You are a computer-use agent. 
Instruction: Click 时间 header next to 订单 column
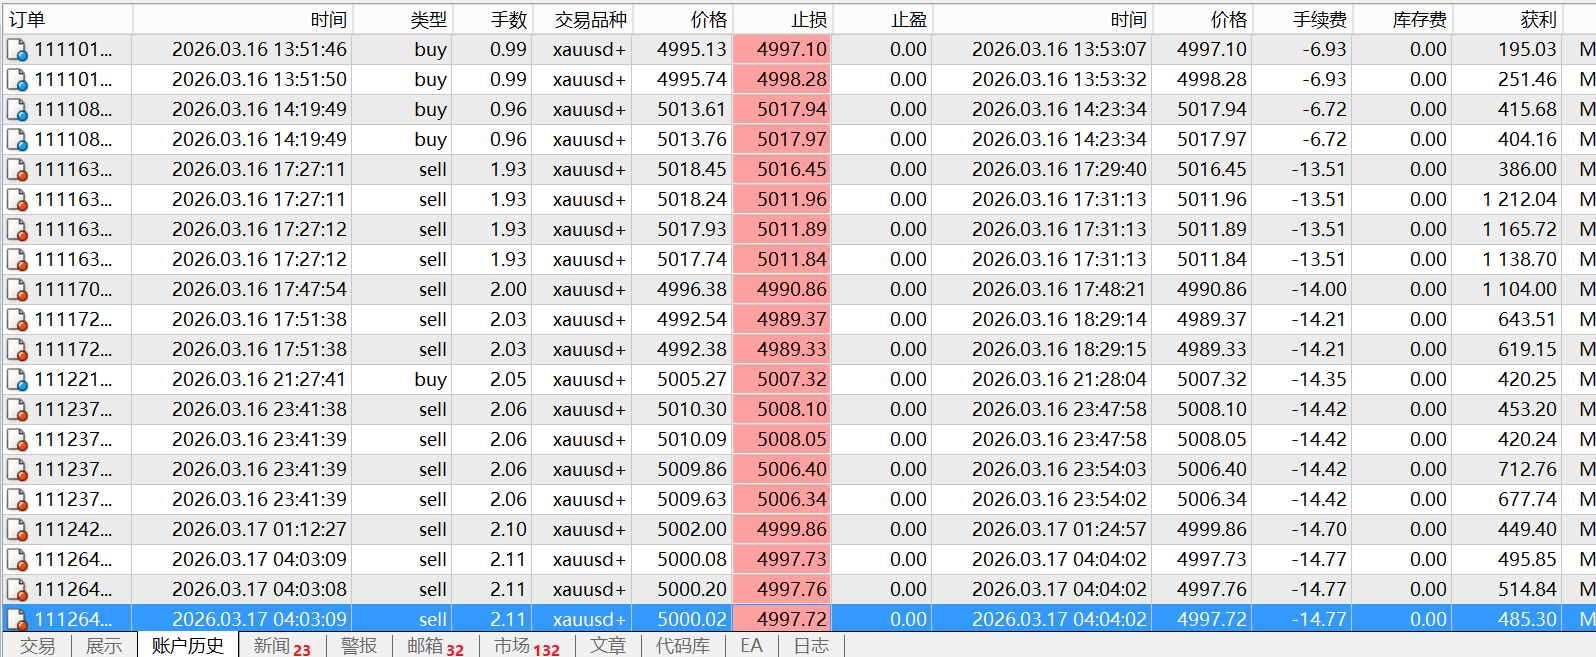coord(242,19)
